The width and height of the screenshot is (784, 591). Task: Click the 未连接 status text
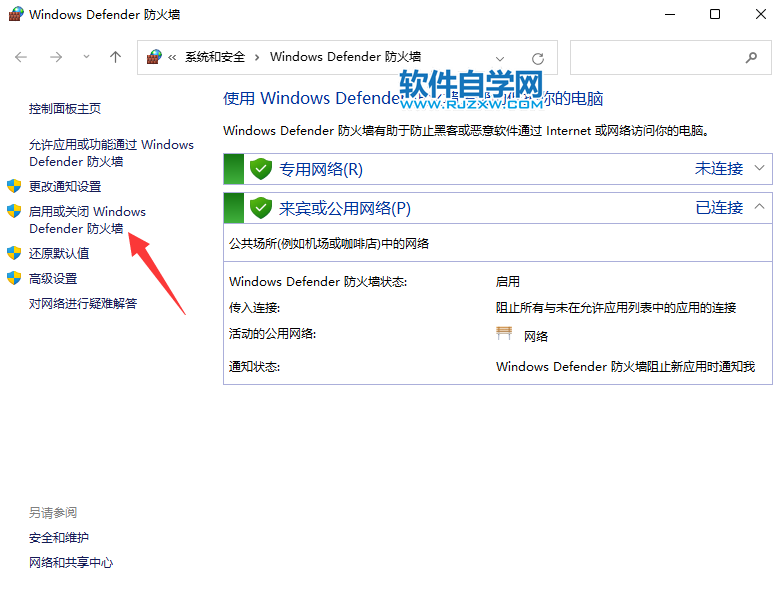coord(719,168)
